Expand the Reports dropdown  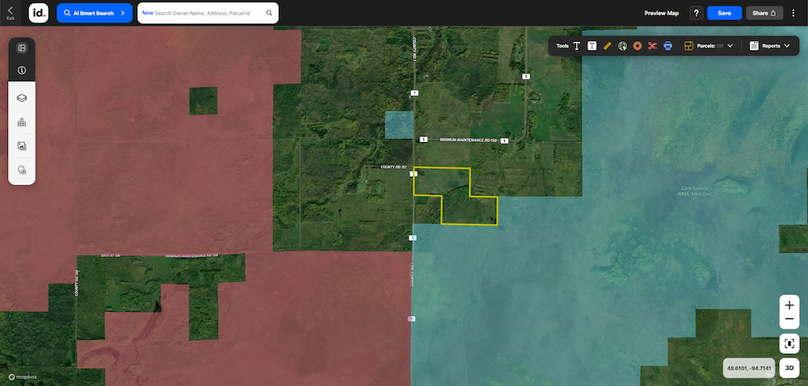[786, 46]
